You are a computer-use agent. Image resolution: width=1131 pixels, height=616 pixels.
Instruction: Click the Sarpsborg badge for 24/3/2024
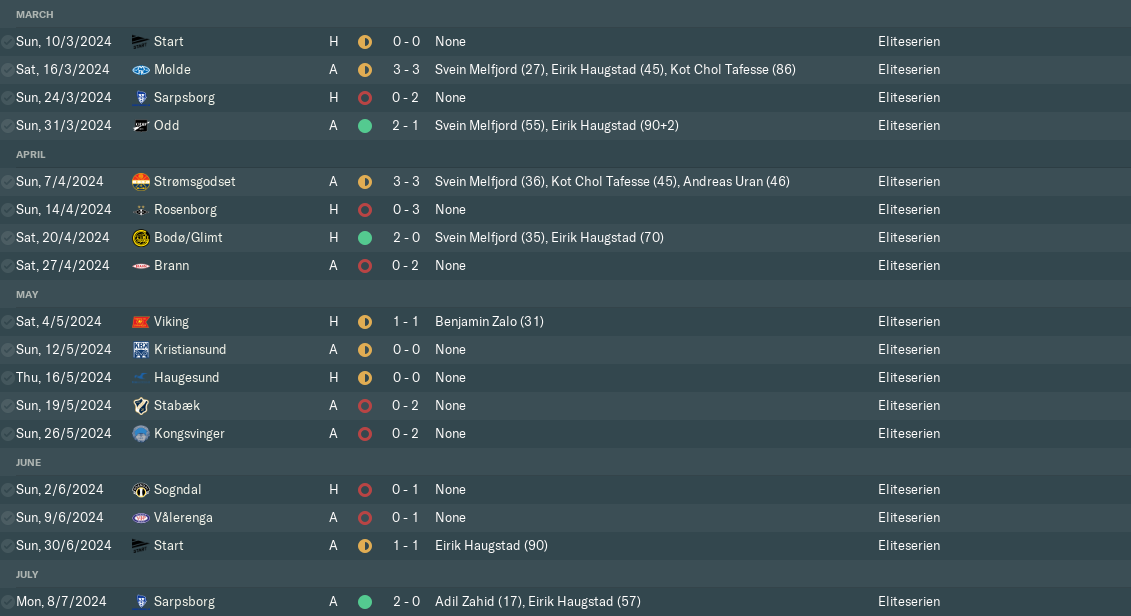click(x=141, y=98)
